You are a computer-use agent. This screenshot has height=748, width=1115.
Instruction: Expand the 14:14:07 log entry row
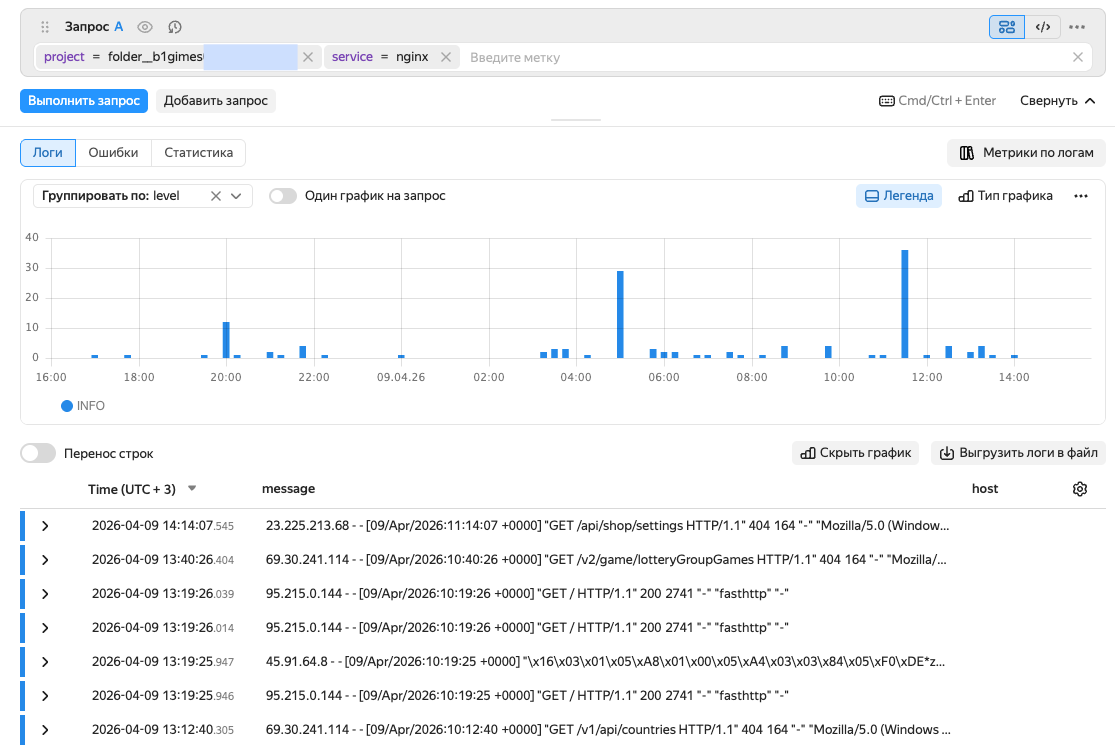coord(45,526)
